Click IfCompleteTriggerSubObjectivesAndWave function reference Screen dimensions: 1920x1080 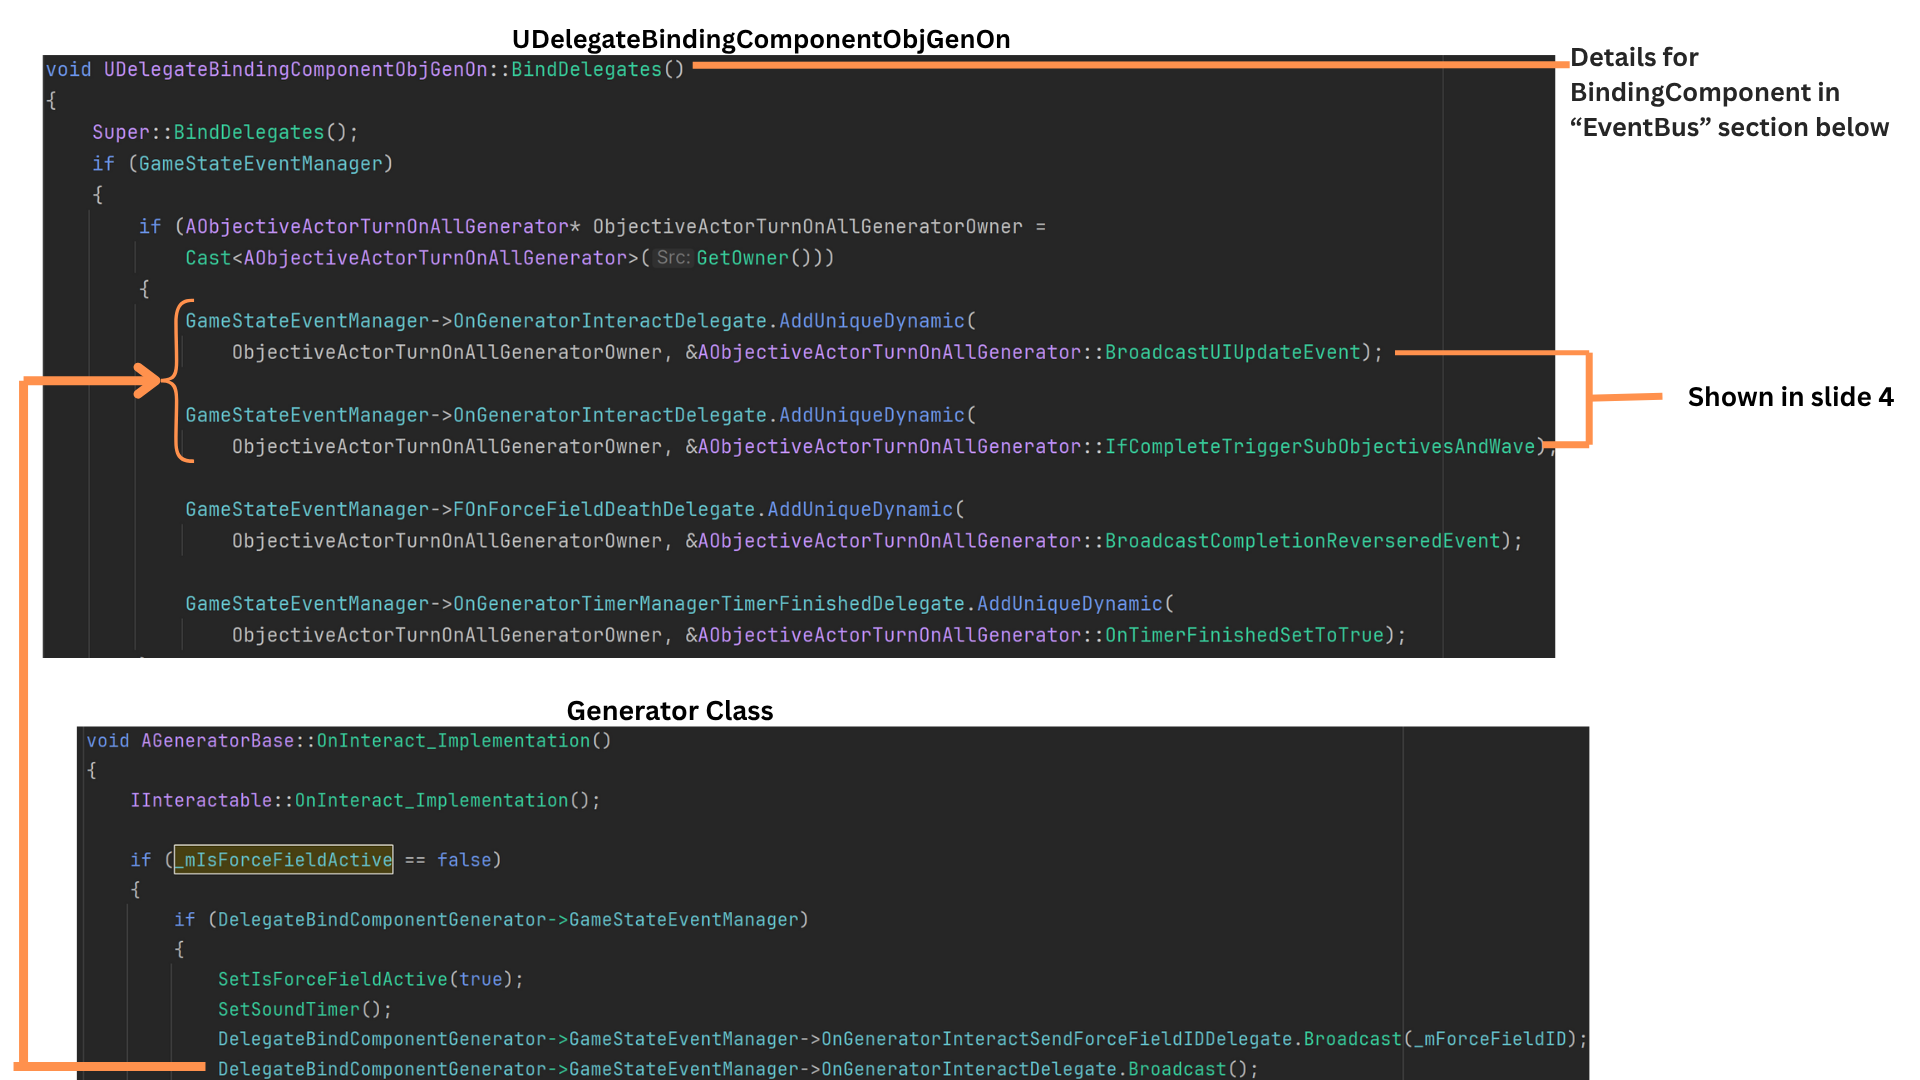[x=1319, y=446]
